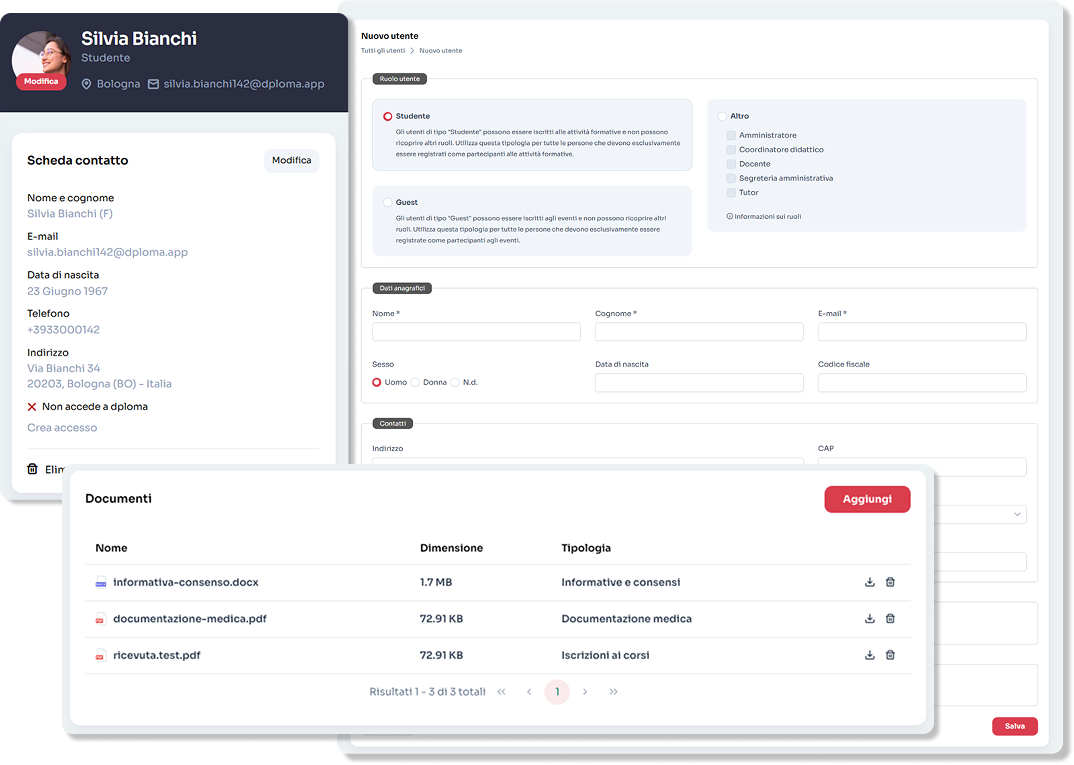Click Dimensione column header

[451, 548]
